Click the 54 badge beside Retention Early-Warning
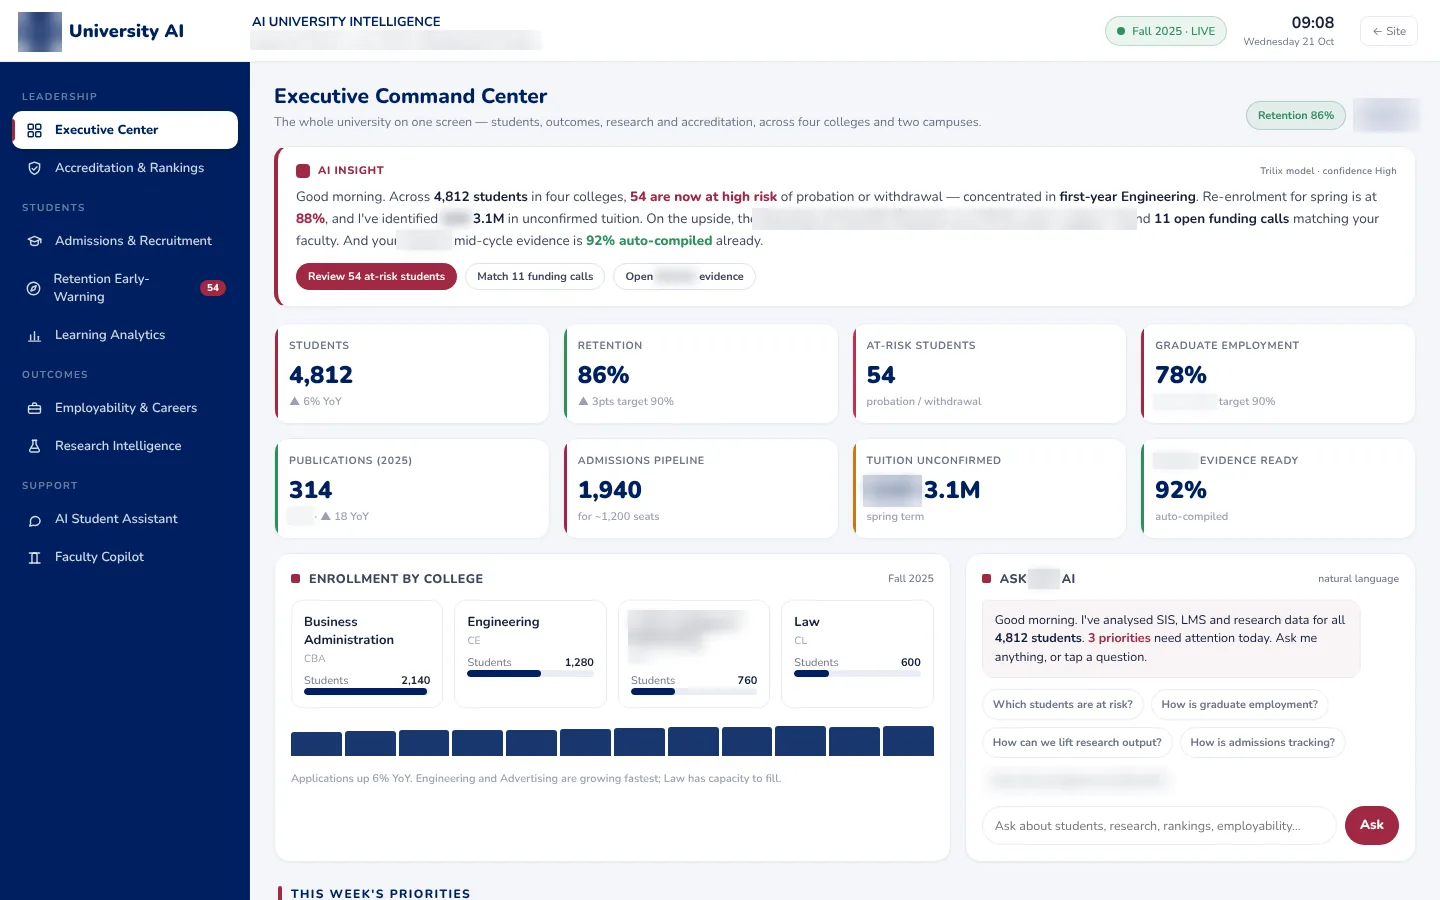The height and width of the screenshot is (900, 1440). [213, 288]
